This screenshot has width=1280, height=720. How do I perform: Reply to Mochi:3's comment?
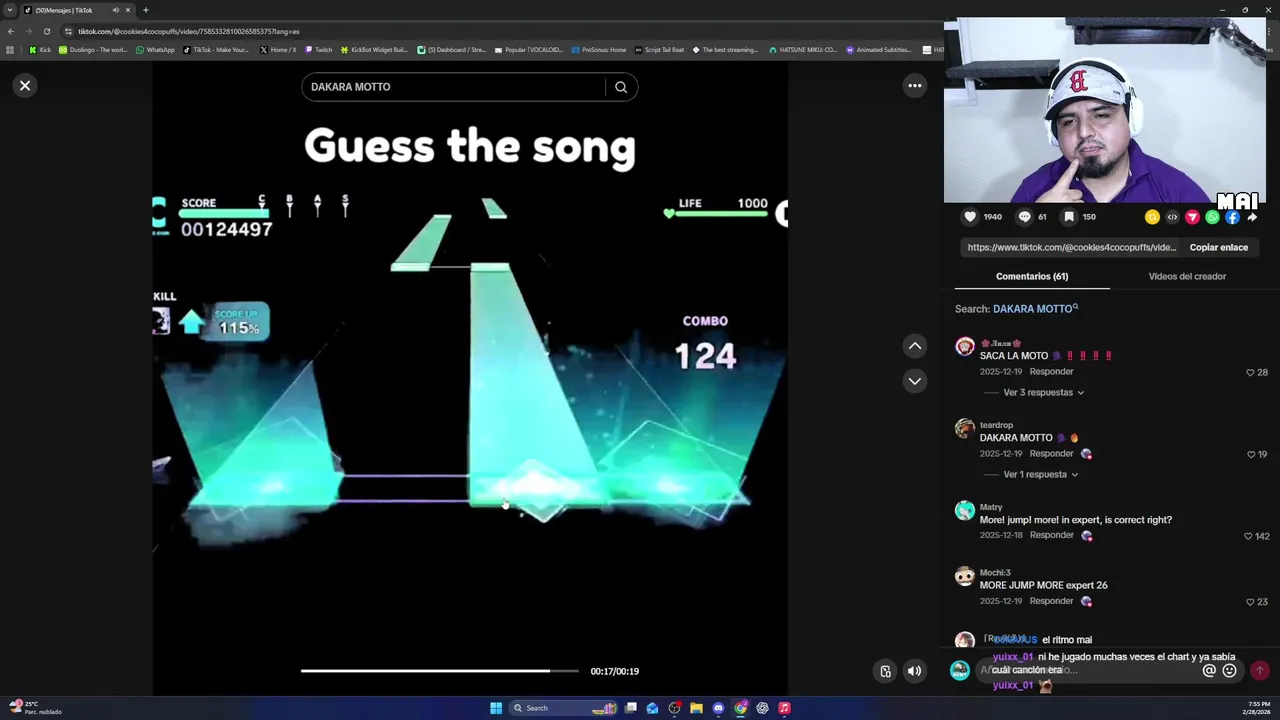pyautogui.click(x=1051, y=601)
